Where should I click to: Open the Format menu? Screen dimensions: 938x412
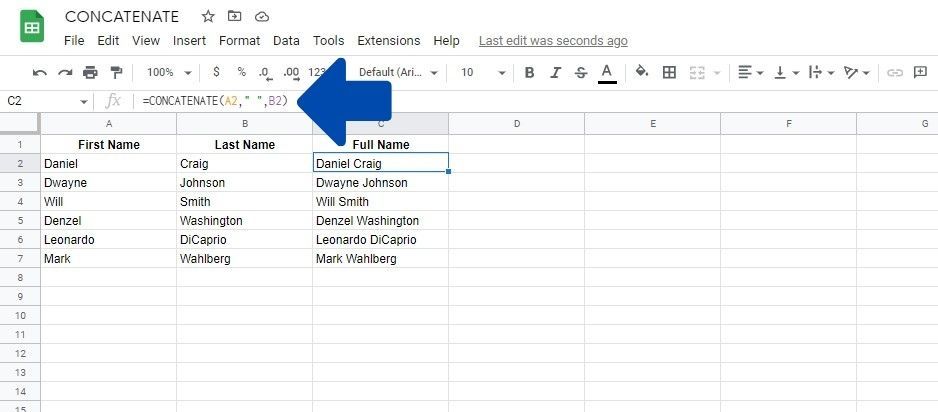click(239, 41)
